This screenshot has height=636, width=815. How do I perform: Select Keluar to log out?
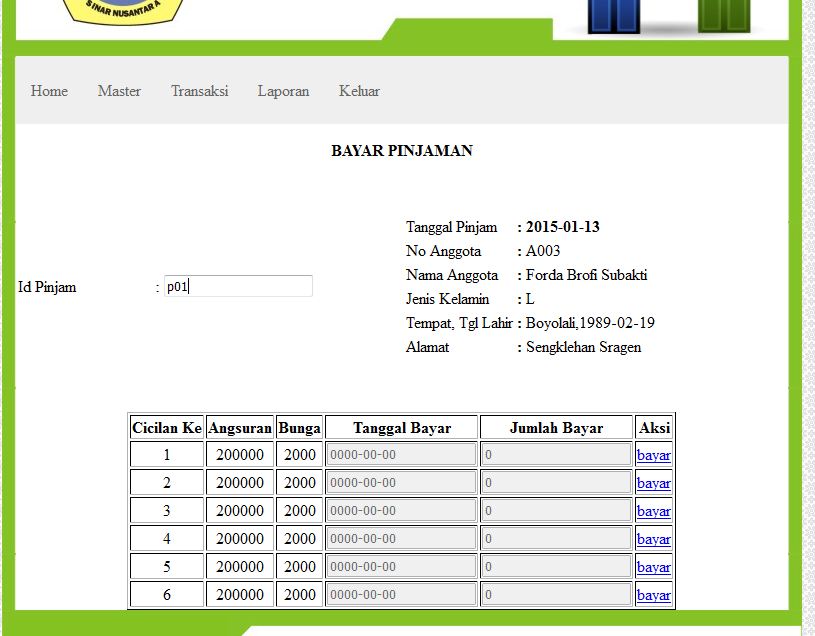click(x=359, y=91)
